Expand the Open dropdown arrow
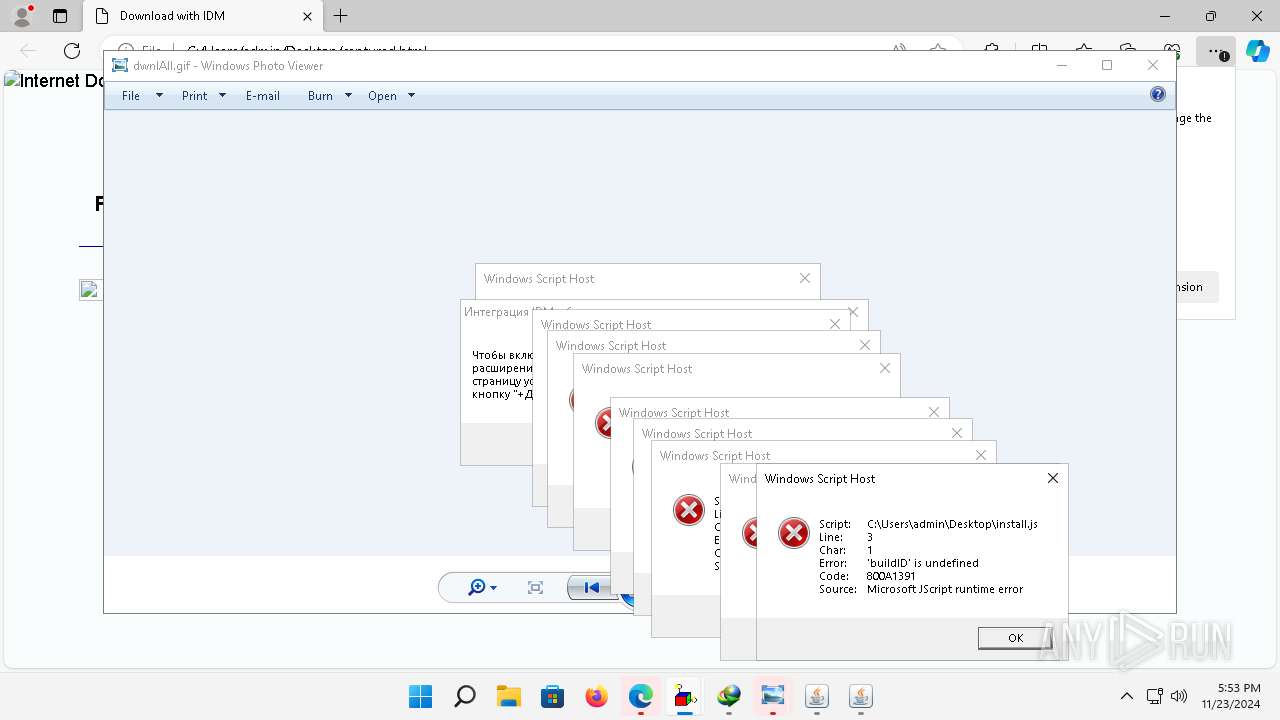This screenshot has width=1280, height=720. tap(411, 96)
